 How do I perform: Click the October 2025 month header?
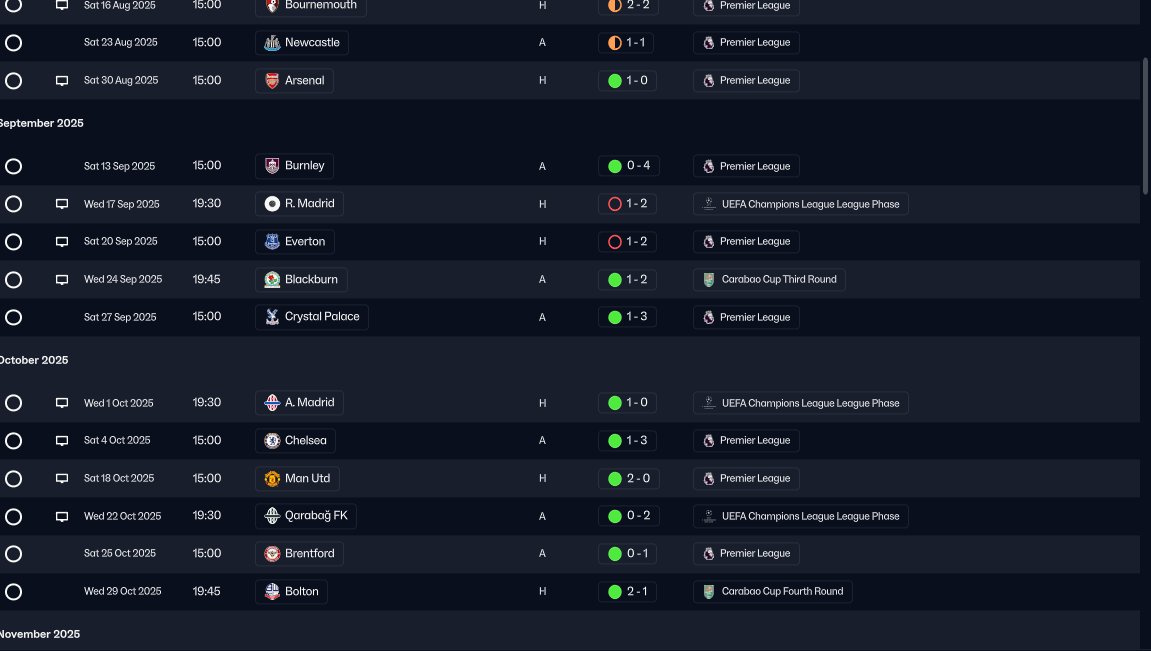pos(34,360)
